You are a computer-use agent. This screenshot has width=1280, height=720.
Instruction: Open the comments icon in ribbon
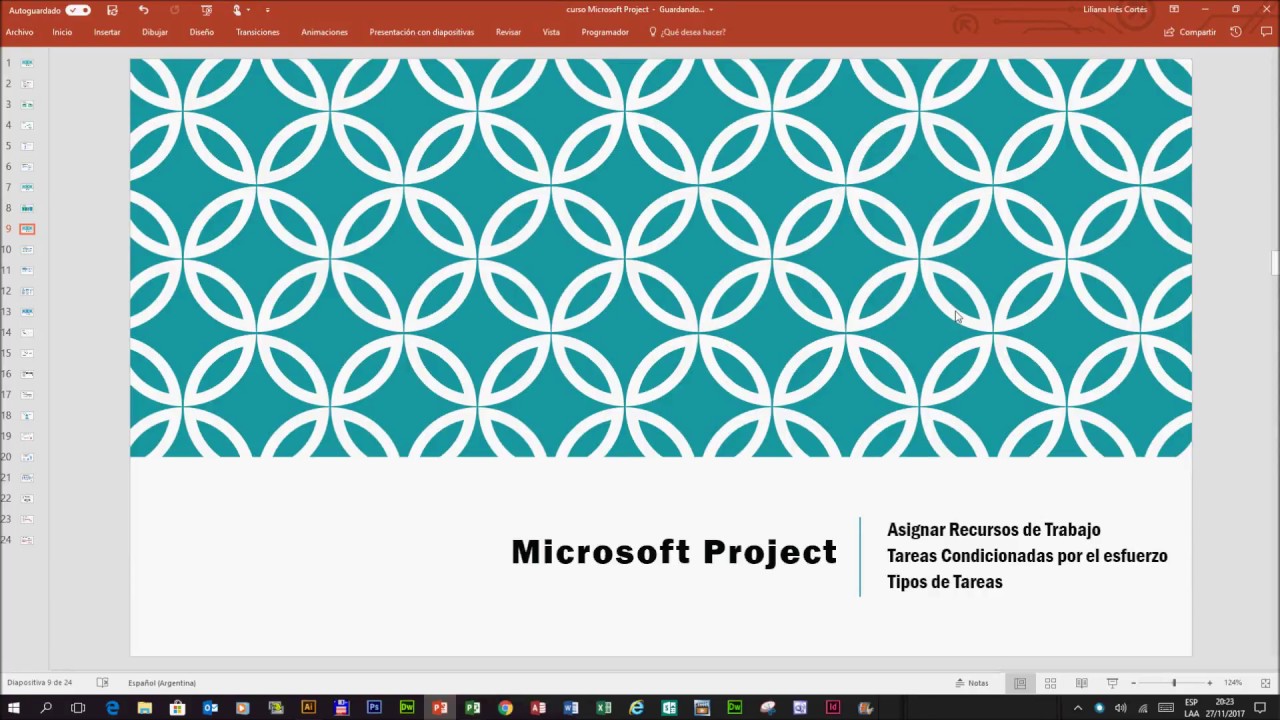tap(1266, 32)
